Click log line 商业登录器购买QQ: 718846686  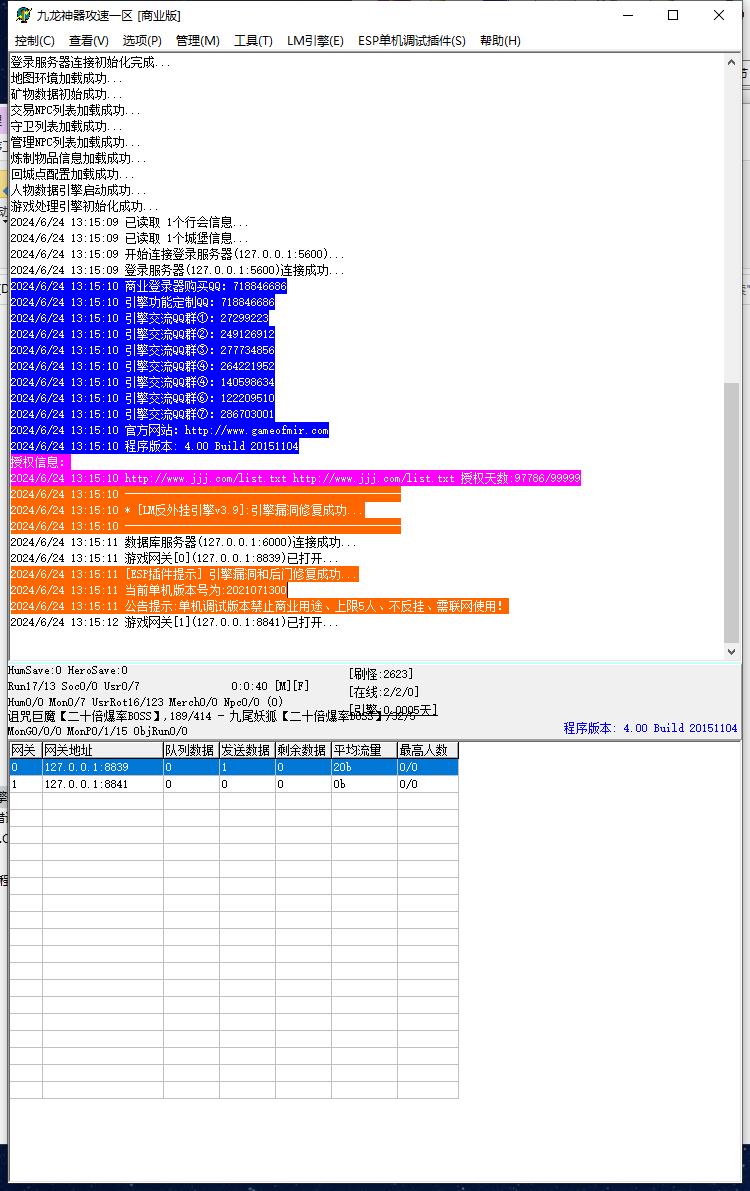[148, 286]
